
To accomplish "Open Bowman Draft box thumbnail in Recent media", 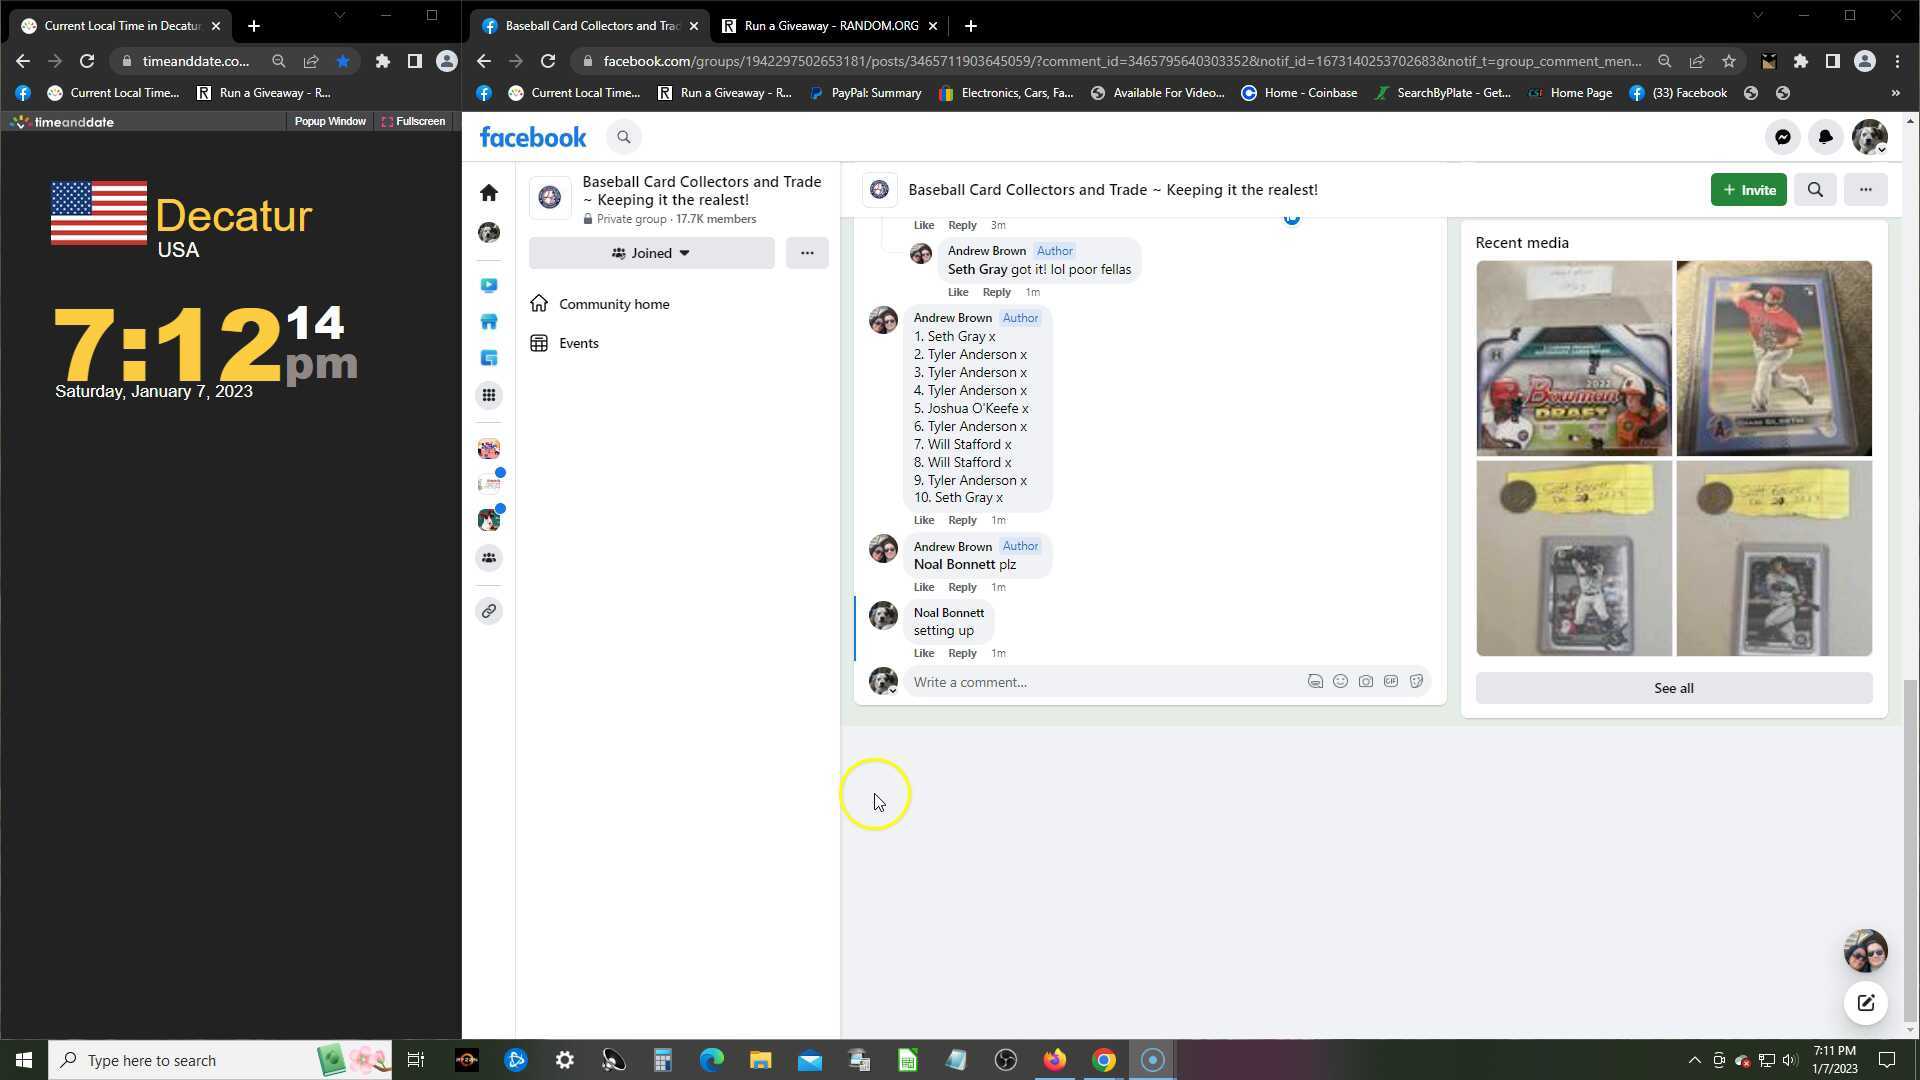I will pos(1573,358).
